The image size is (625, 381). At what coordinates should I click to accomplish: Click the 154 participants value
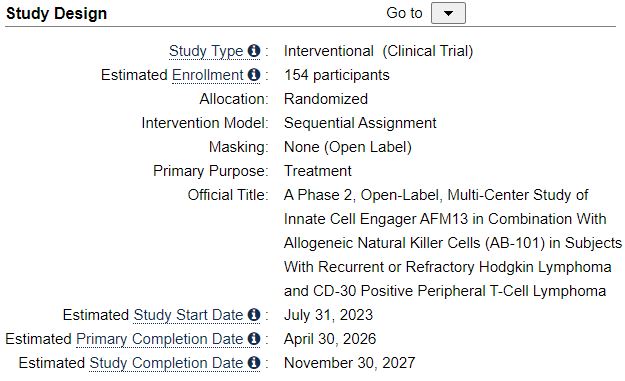[x=337, y=75]
